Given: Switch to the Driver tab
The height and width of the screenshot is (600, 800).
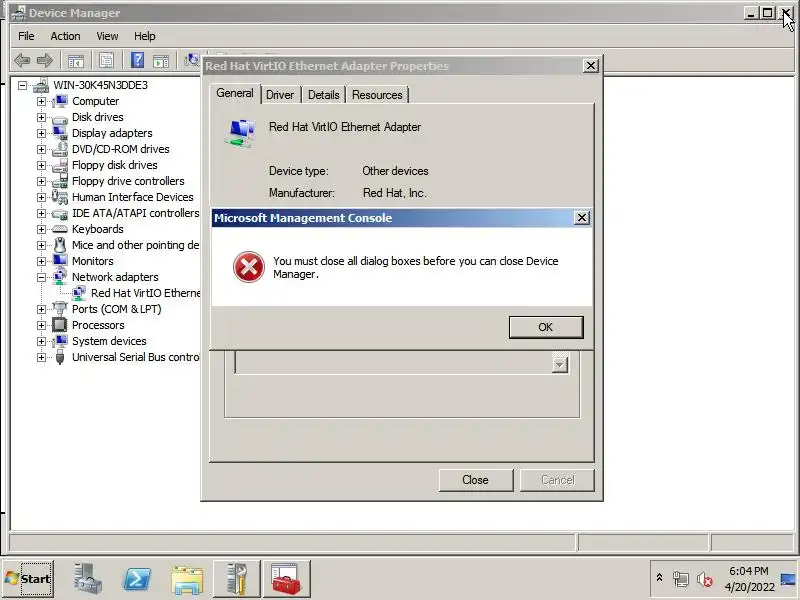Looking at the screenshot, I should 280,95.
